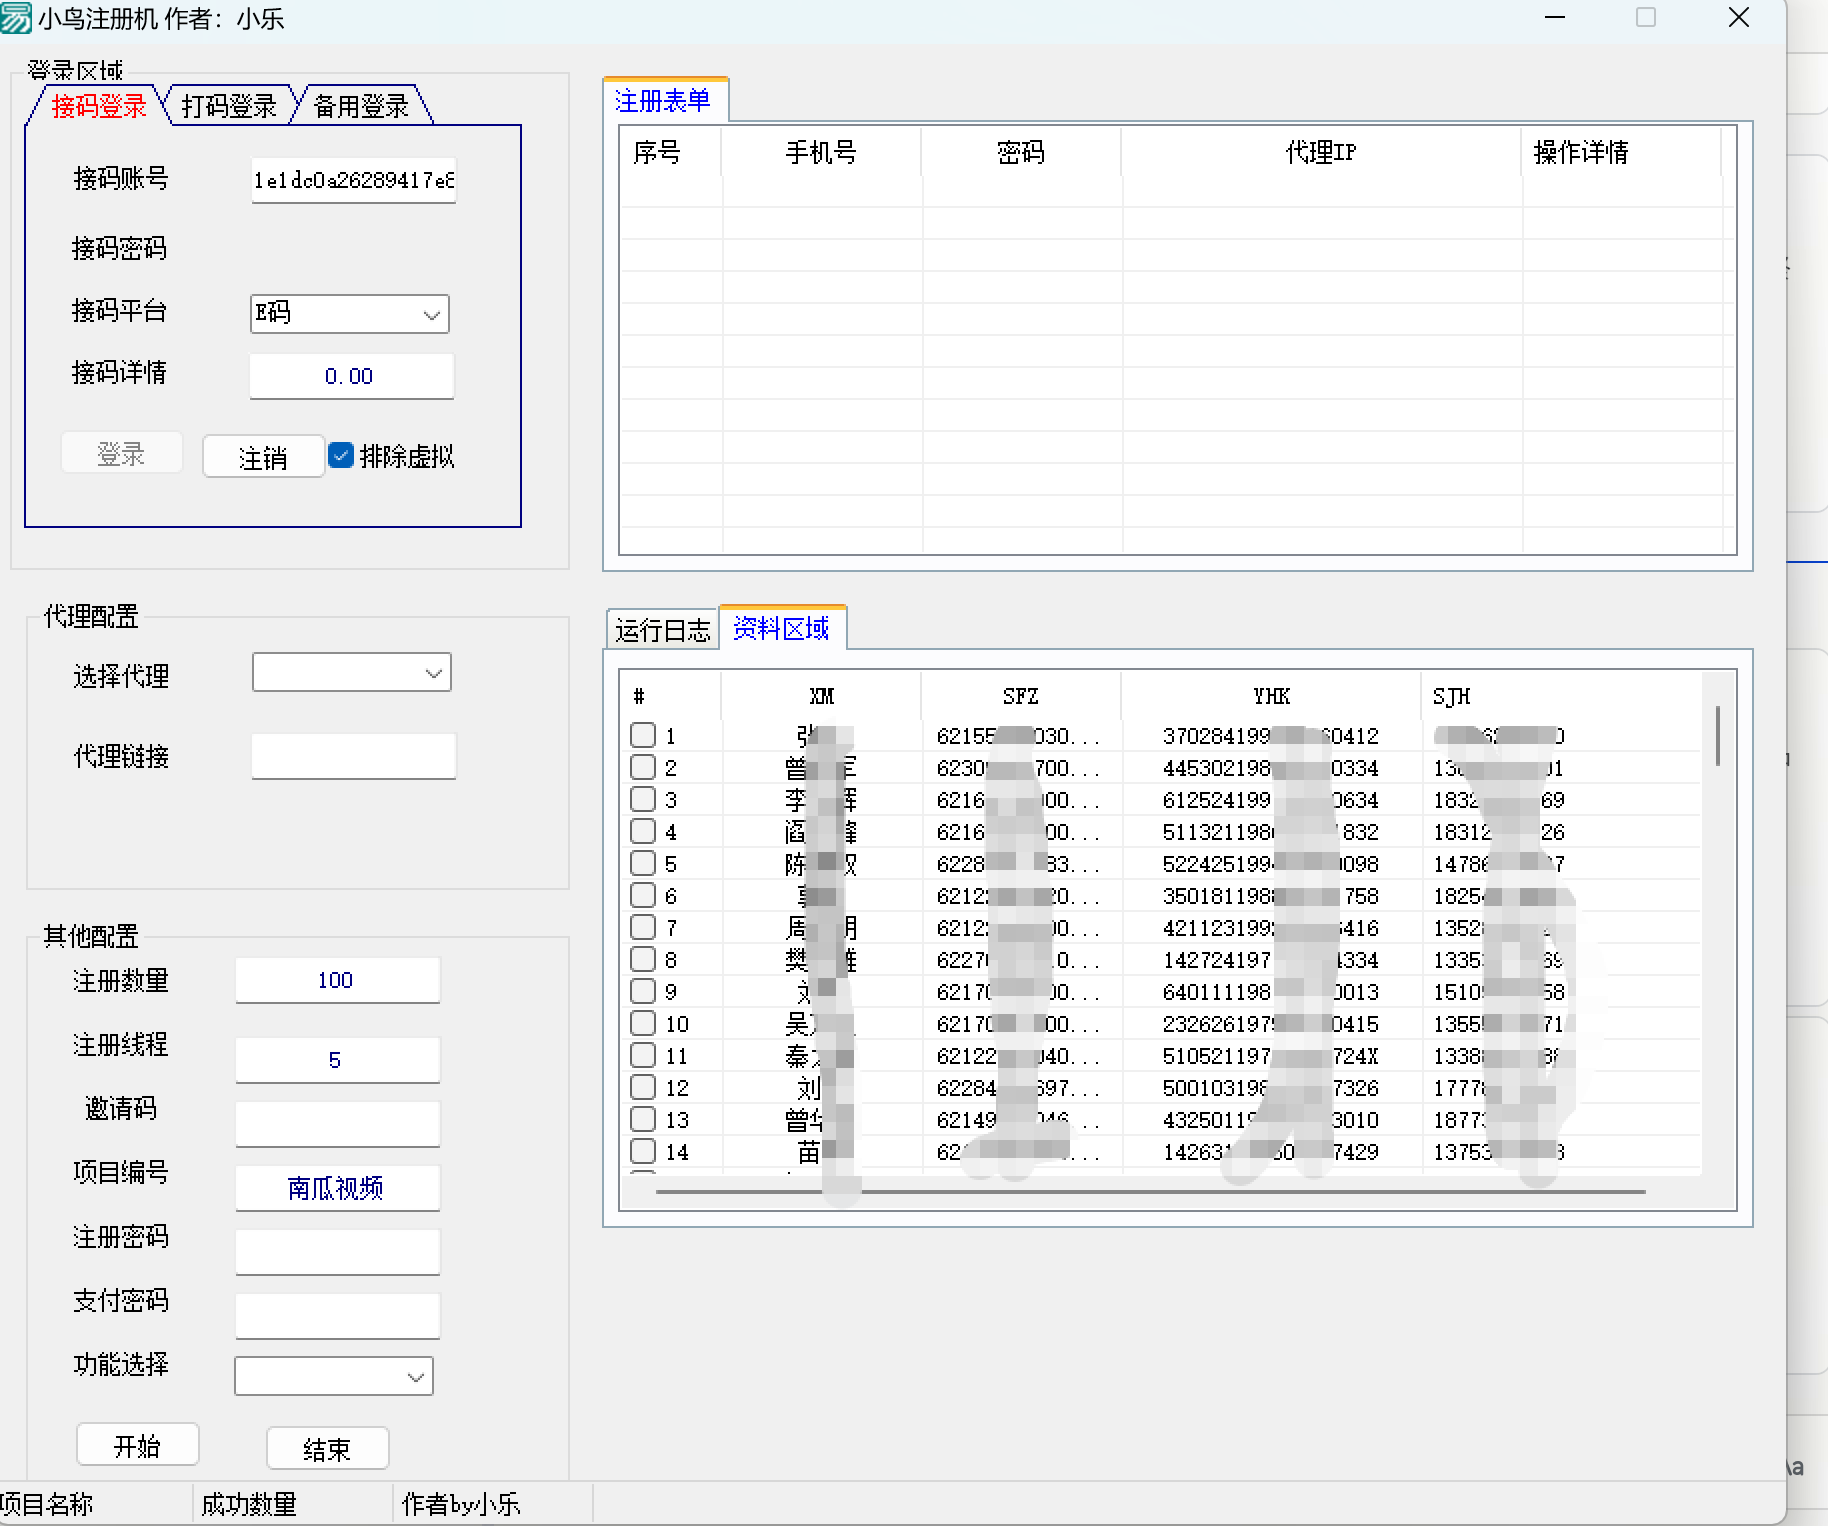Check the row 2 checkbox in data list
This screenshot has width=1828, height=1526.
(x=643, y=768)
